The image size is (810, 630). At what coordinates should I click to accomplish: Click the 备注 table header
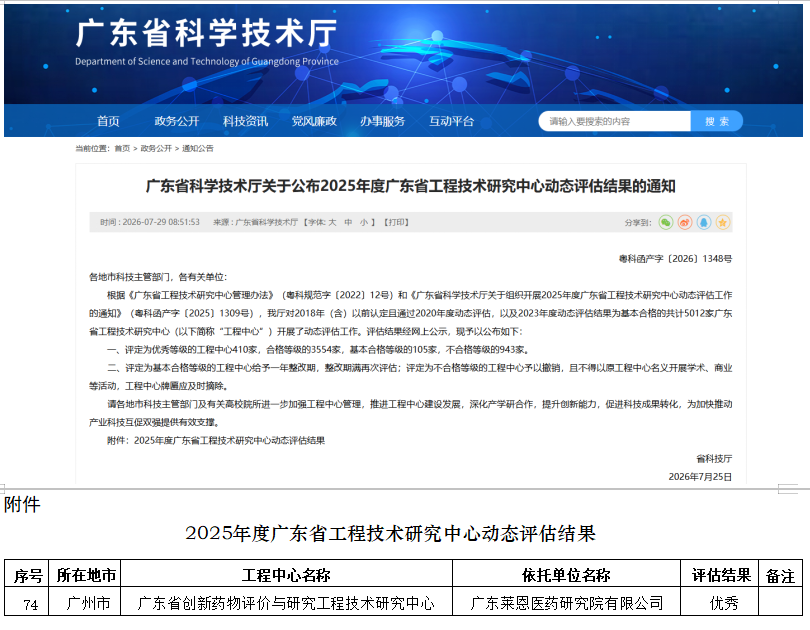pyautogui.click(x=780, y=575)
